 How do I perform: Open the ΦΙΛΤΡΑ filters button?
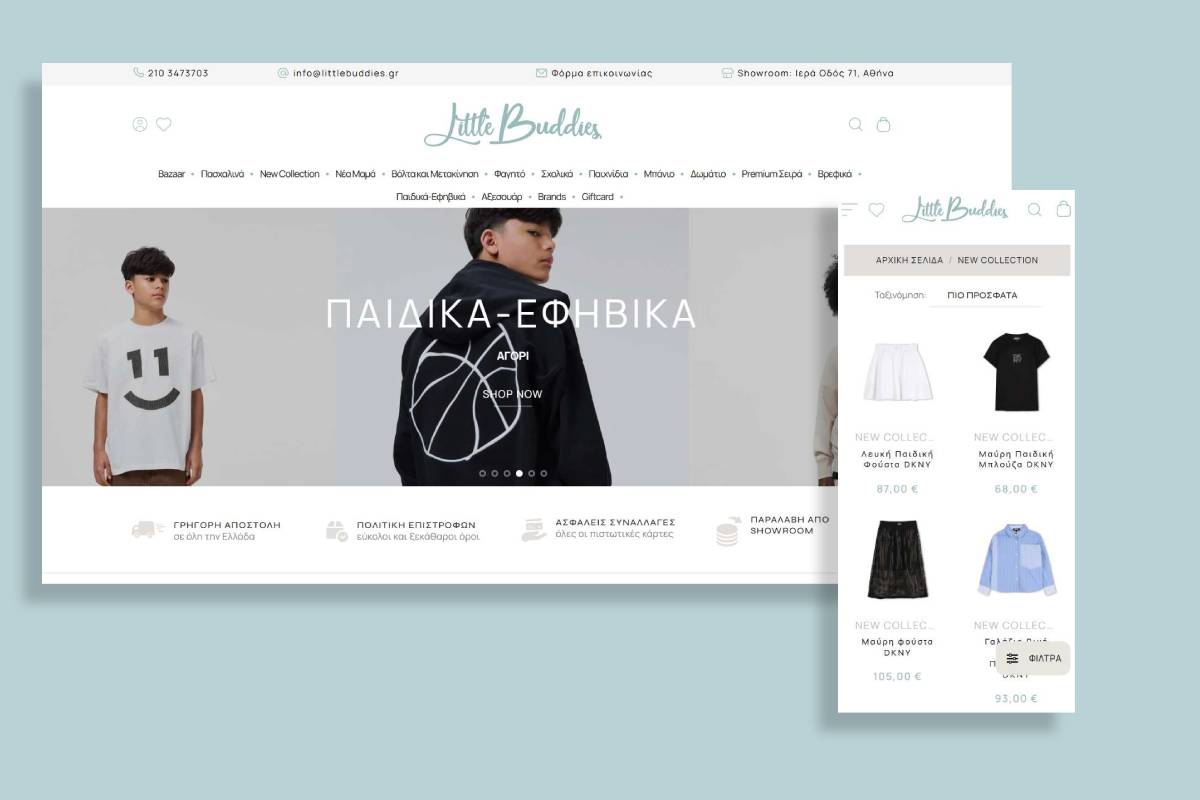click(1033, 658)
